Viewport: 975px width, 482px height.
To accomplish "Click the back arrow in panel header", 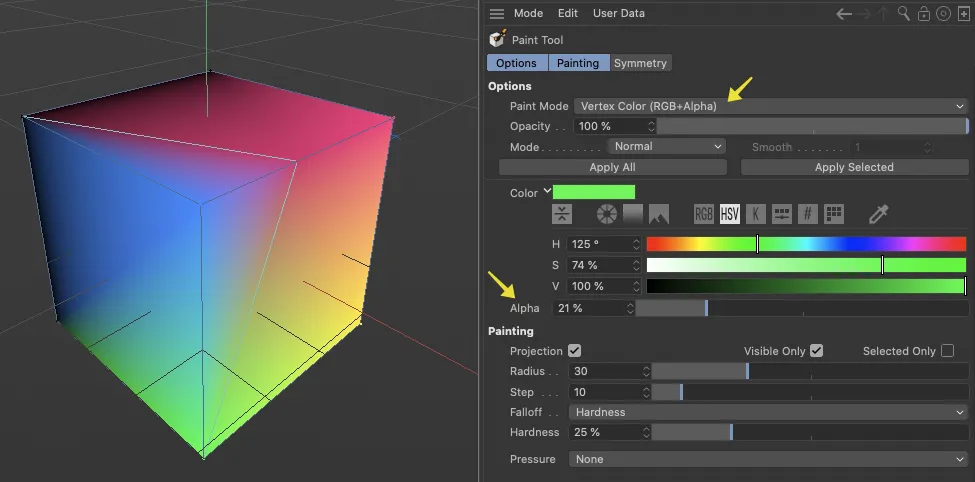I will [844, 14].
